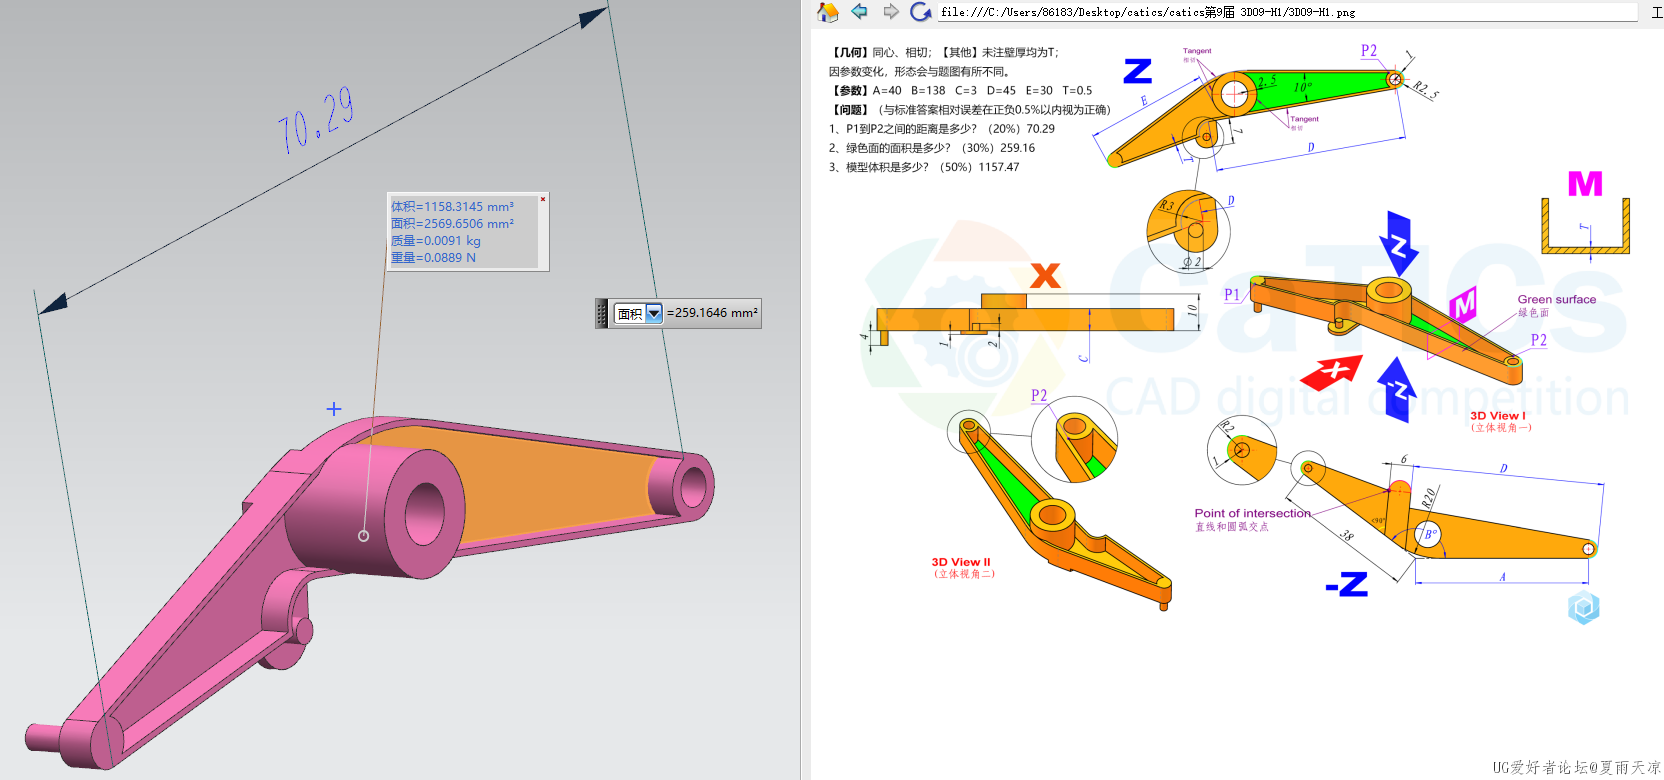
Task: Select the 70.29 dimension label
Action: pyautogui.click(x=316, y=120)
